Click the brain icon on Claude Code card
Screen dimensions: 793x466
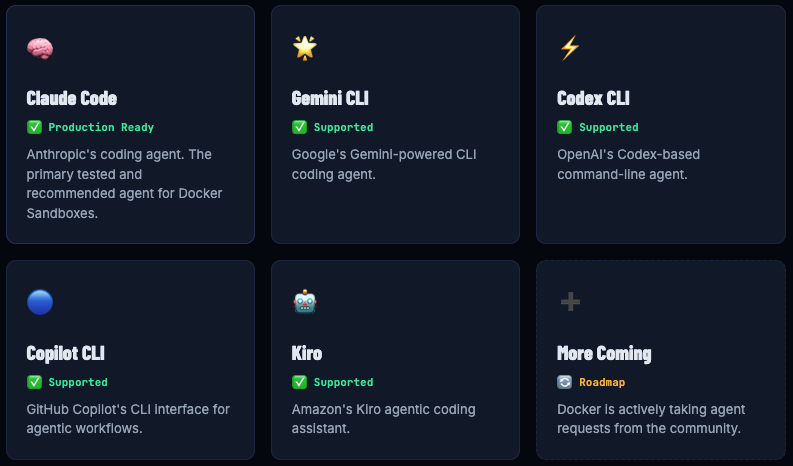[x=40, y=47]
